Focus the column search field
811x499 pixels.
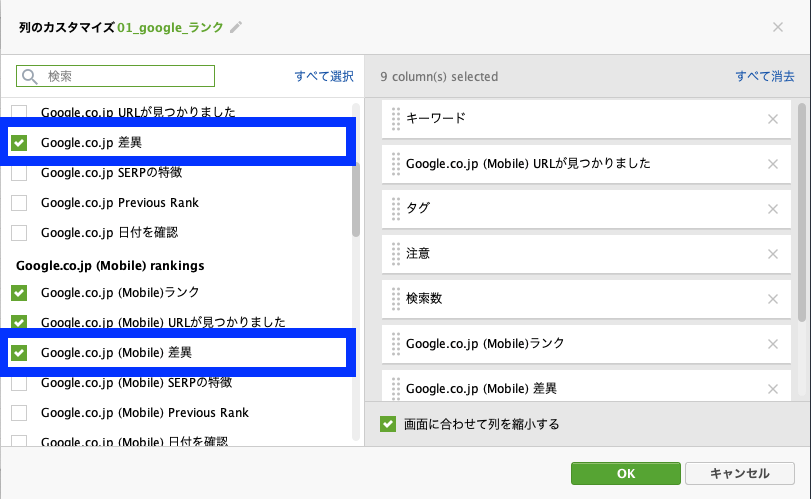click(x=115, y=76)
